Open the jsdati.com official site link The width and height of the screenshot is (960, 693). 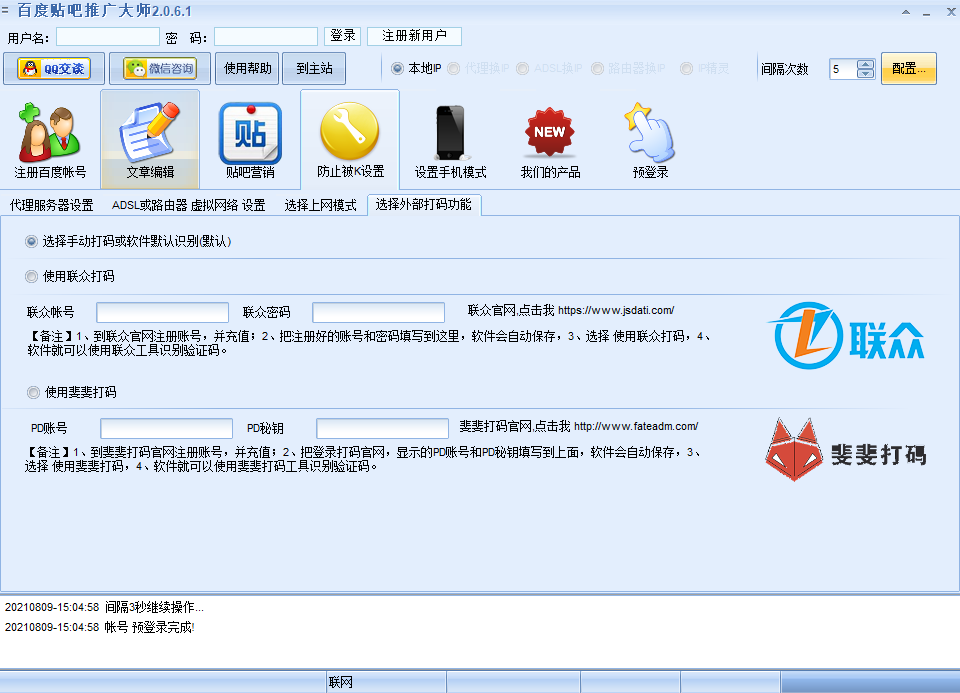[616, 310]
